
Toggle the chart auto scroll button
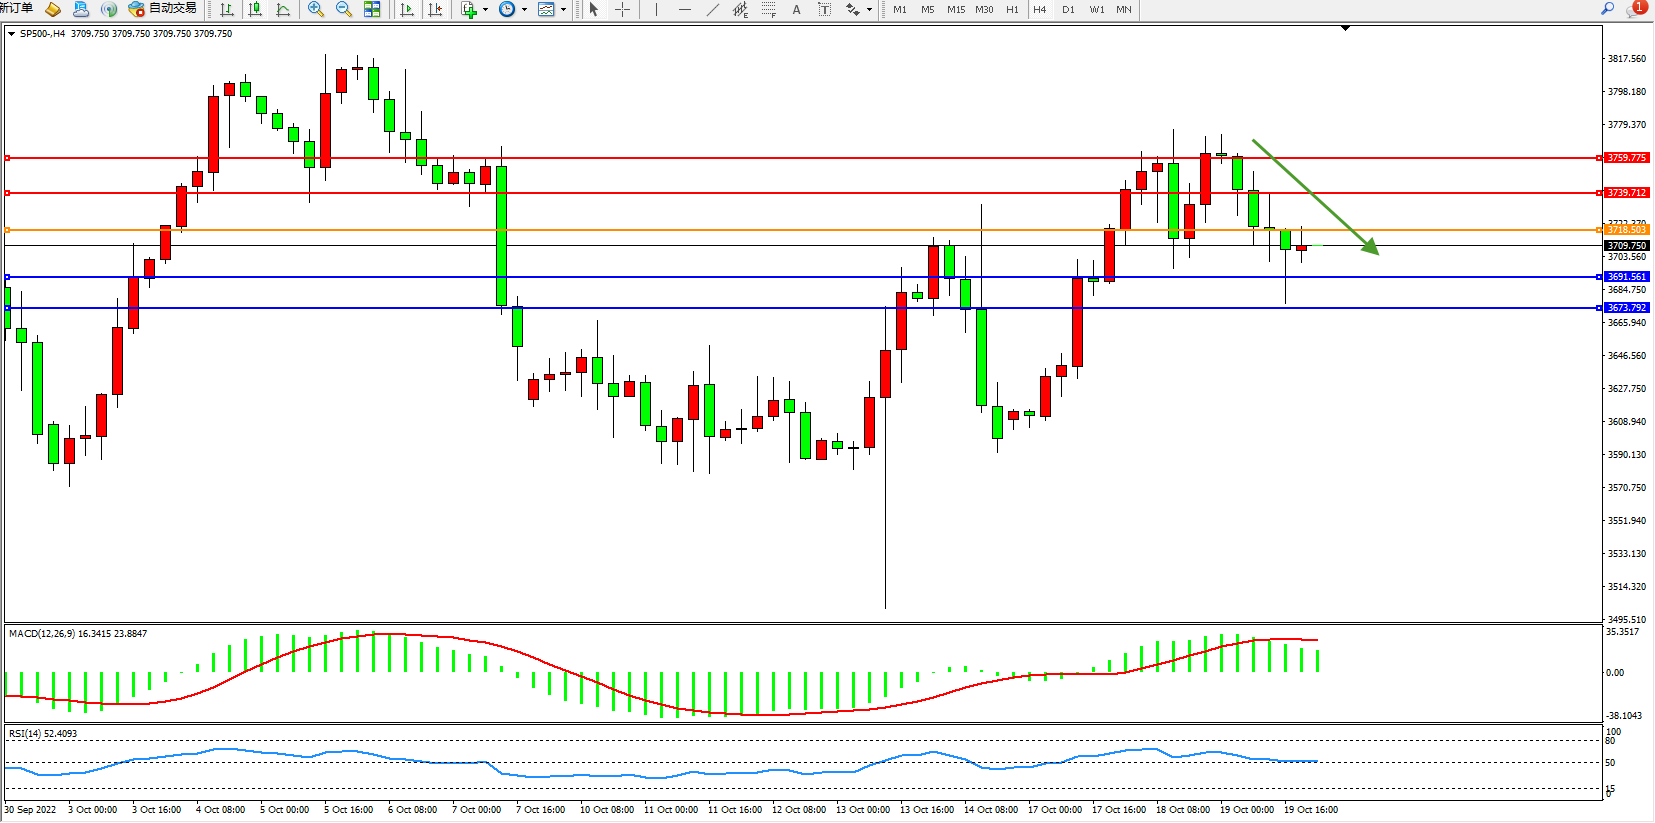(x=407, y=9)
